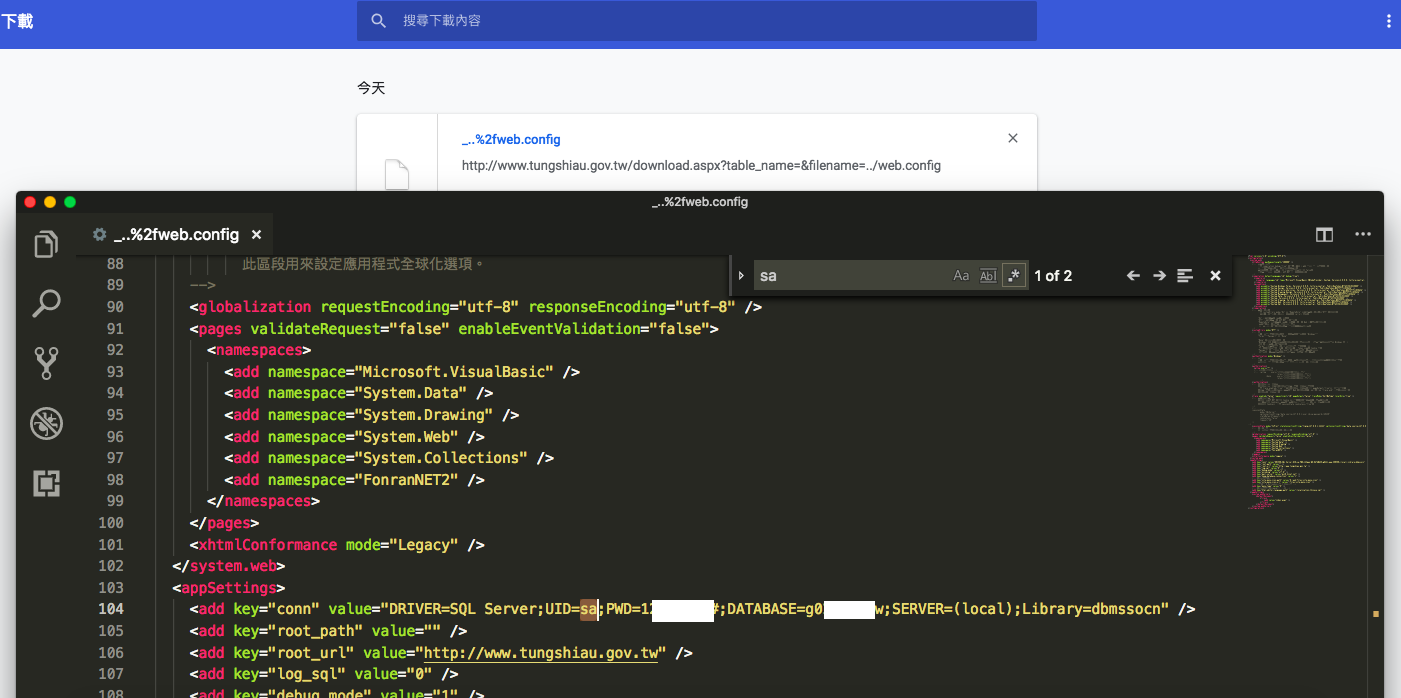Click the downloaded file's document icon
The height and width of the screenshot is (698, 1401).
click(397, 174)
